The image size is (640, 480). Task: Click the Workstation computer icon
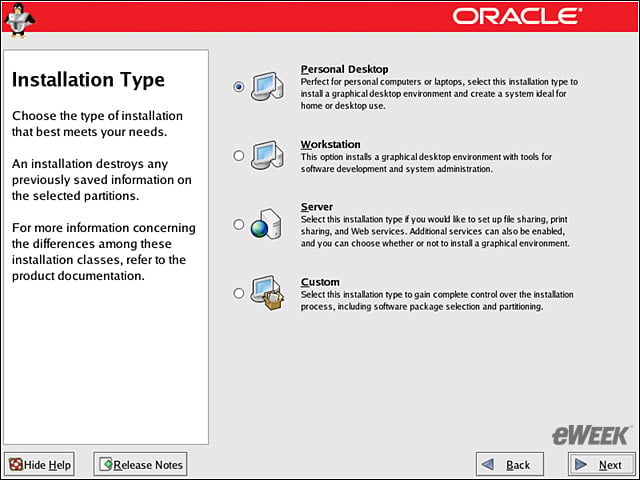[x=267, y=155]
